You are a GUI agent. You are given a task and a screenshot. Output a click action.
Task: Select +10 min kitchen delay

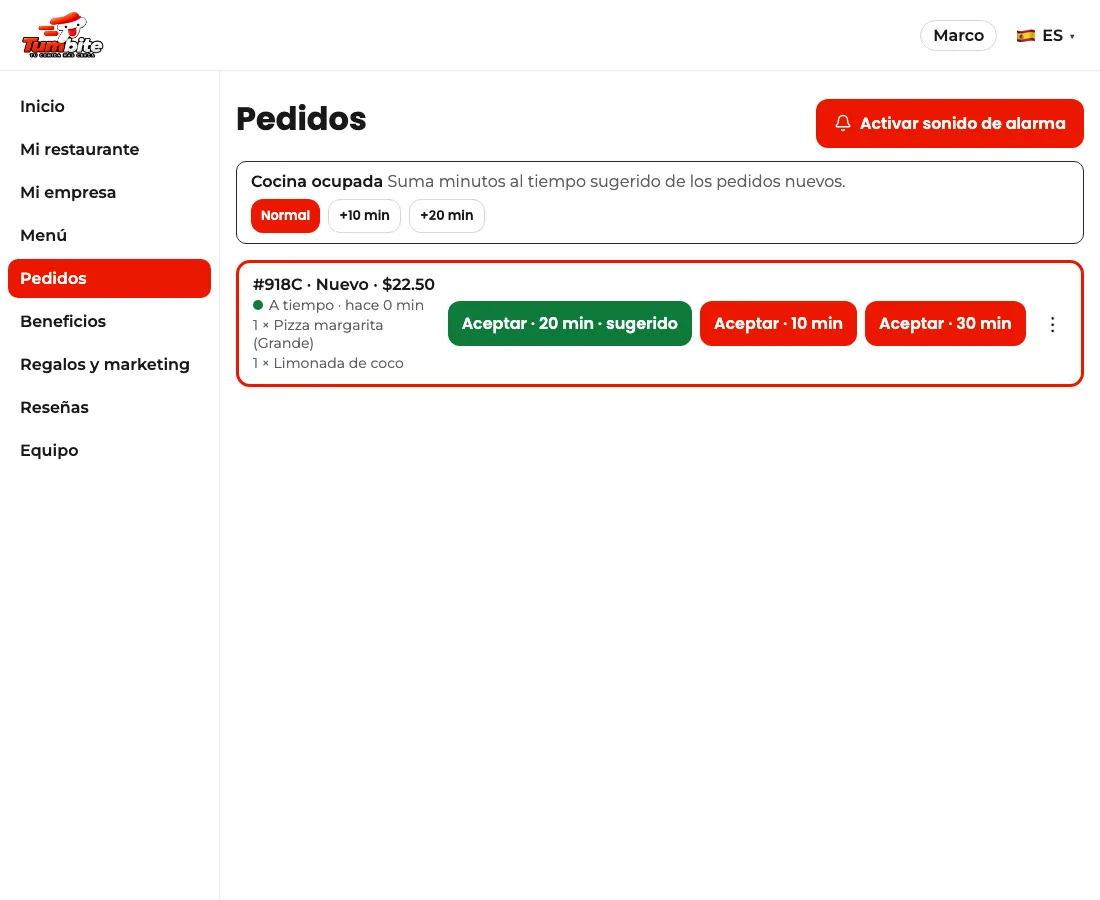tap(364, 216)
